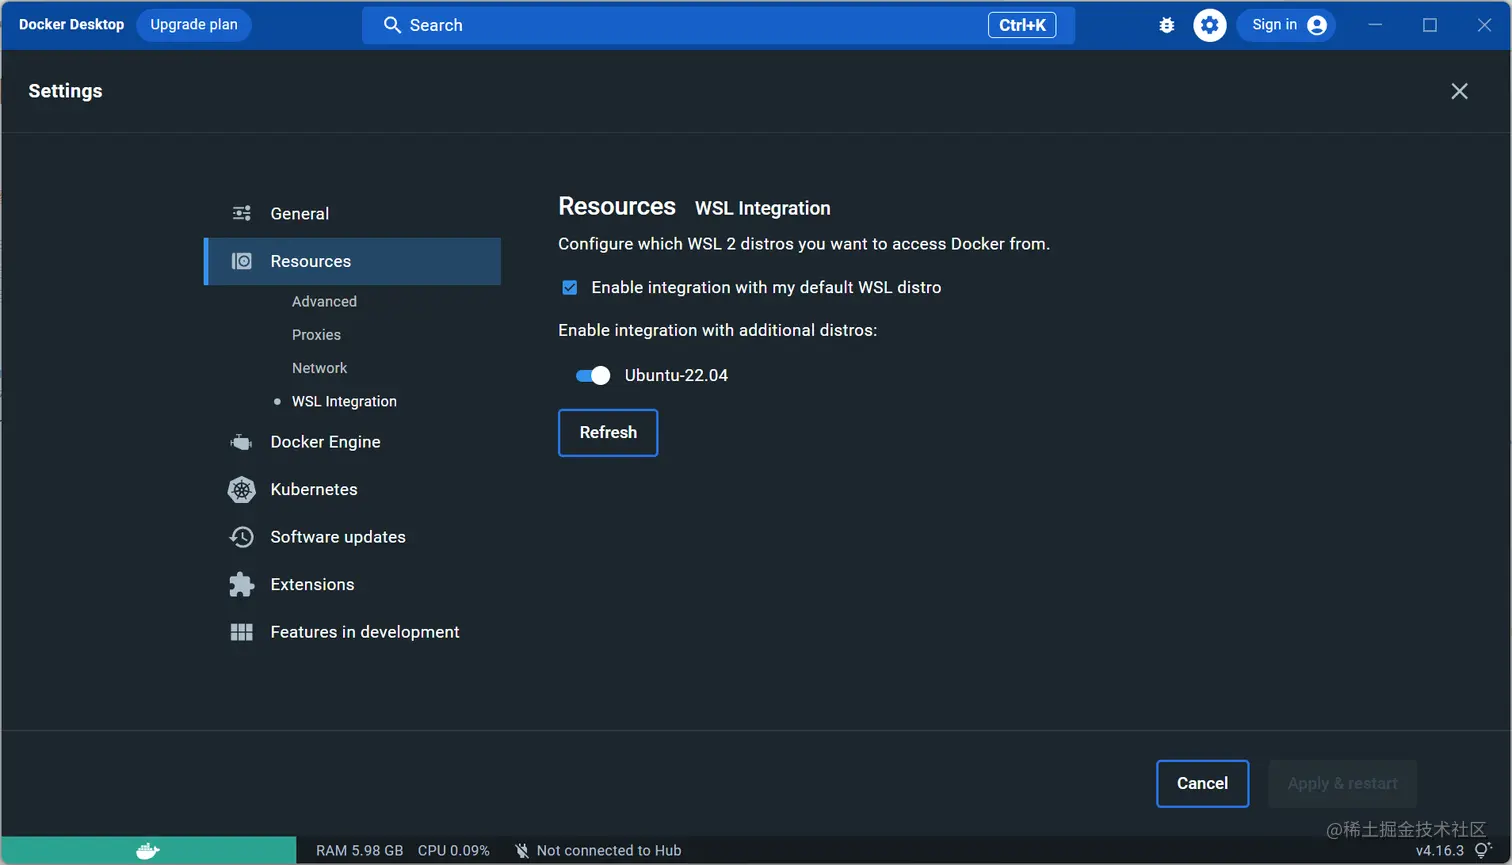Click the bug troubleshoot icon in the title bar
Image resolution: width=1512 pixels, height=865 pixels.
pyautogui.click(x=1166, y=25)
